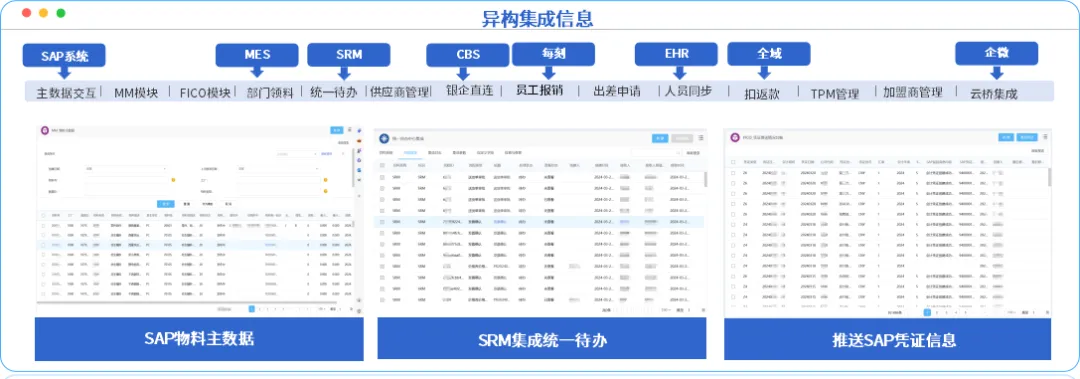
Task: Open the FICO模块 item
Action: pos(205,92)
